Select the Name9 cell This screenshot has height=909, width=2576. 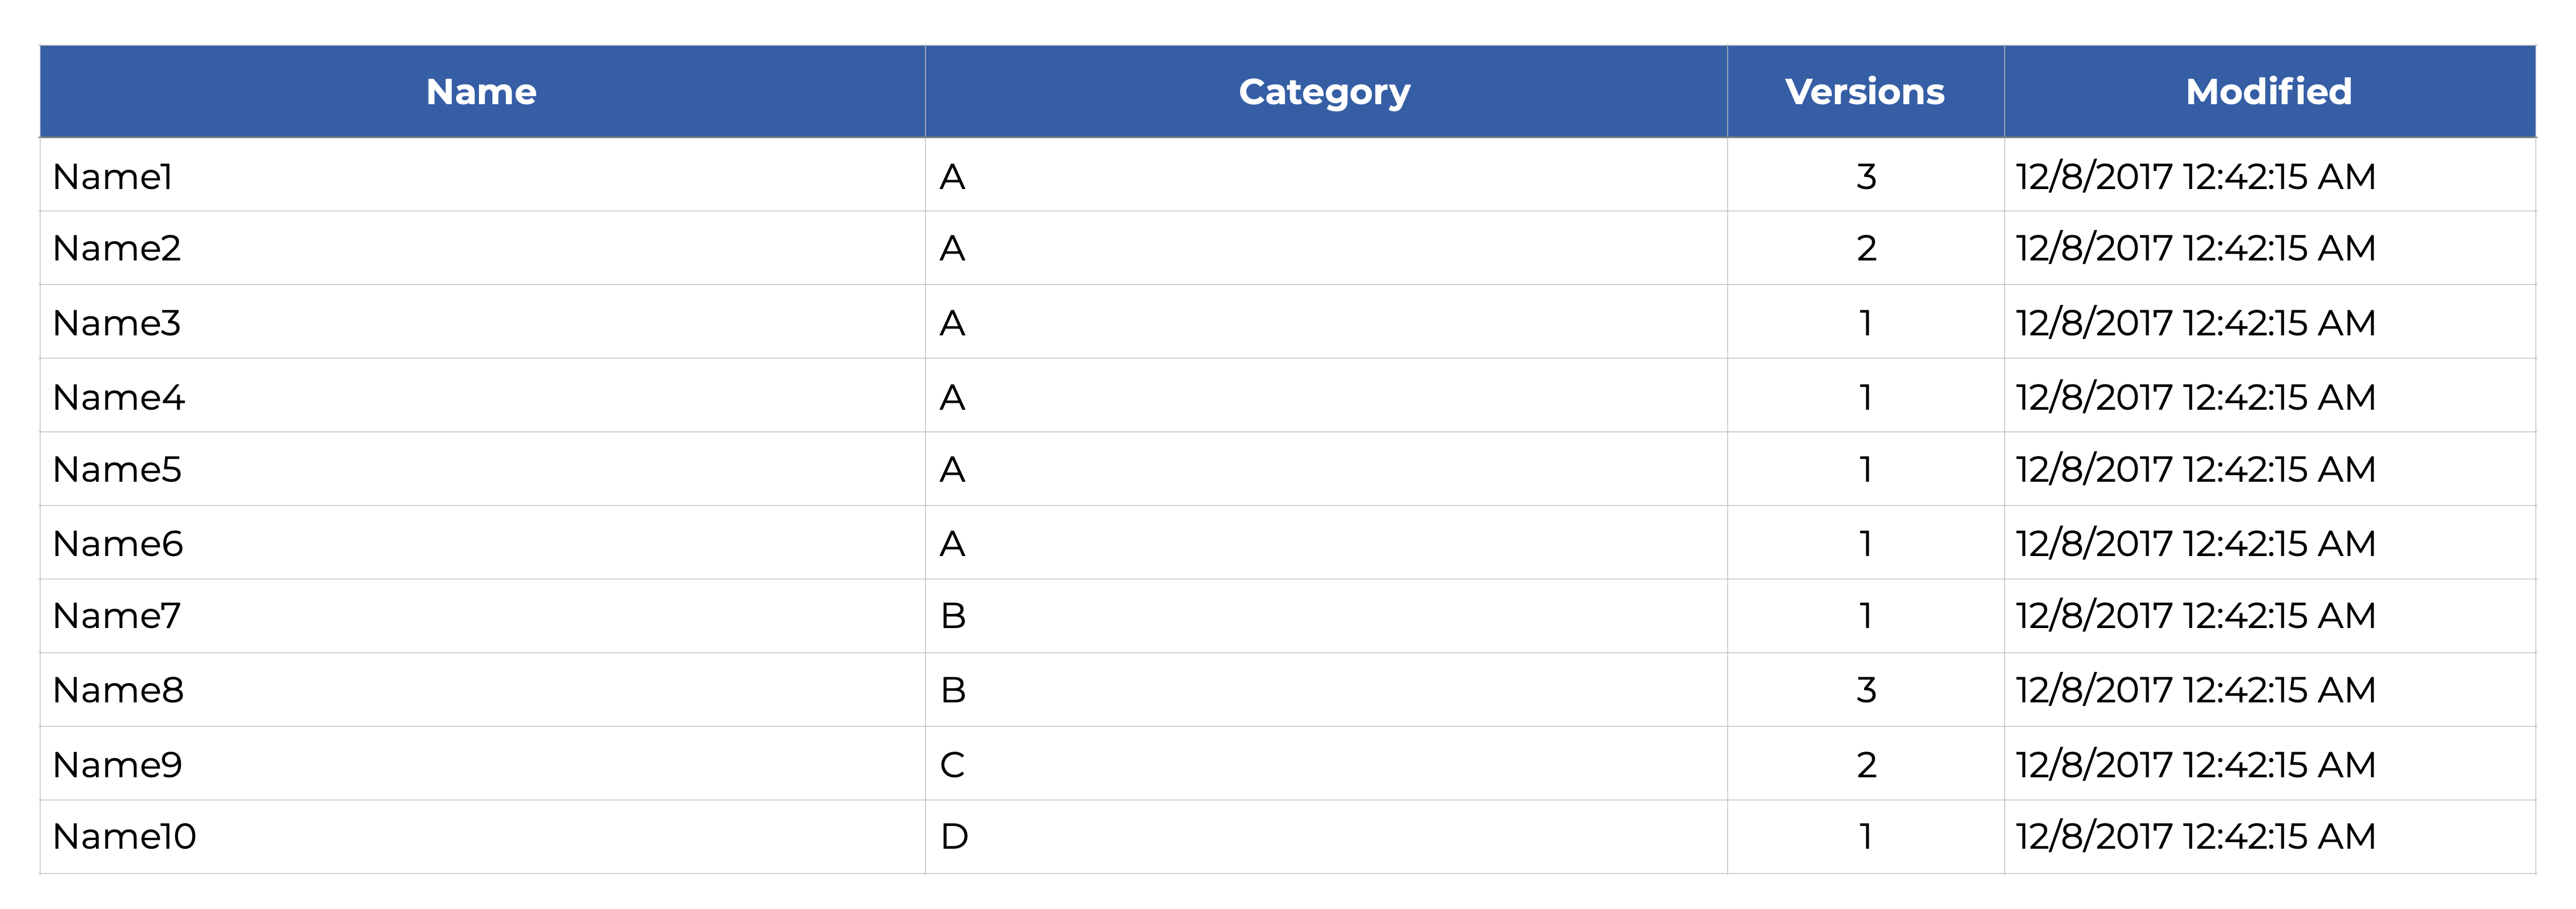click(x=117, y=765)
